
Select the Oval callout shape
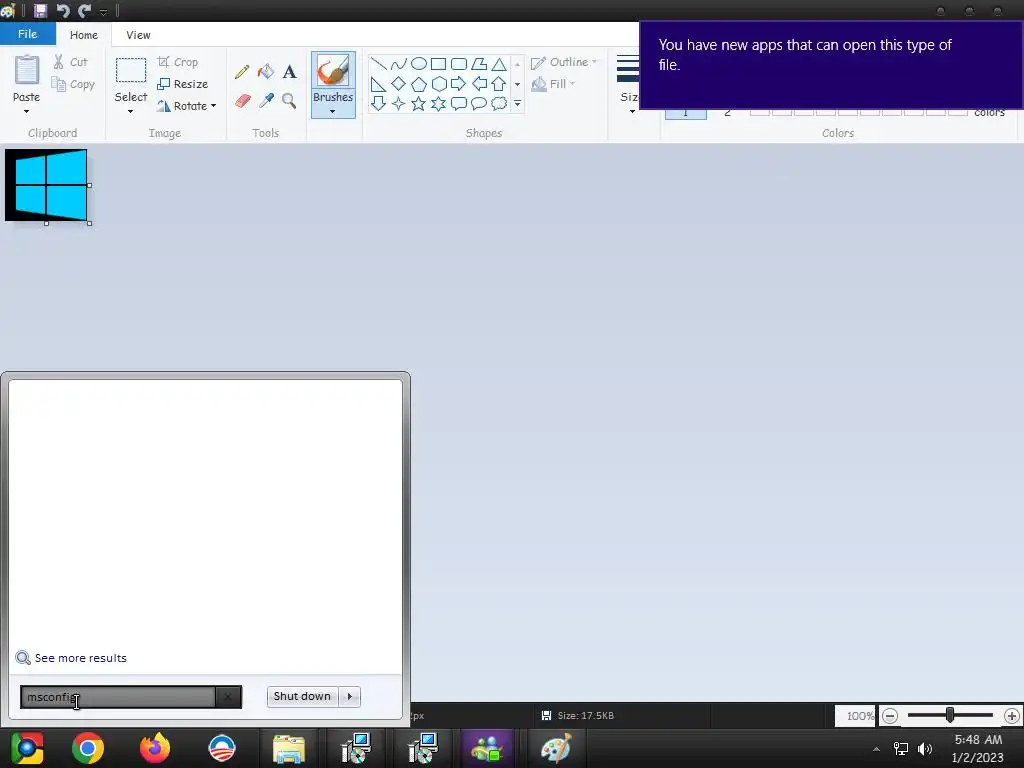click(x=479, y=103)
